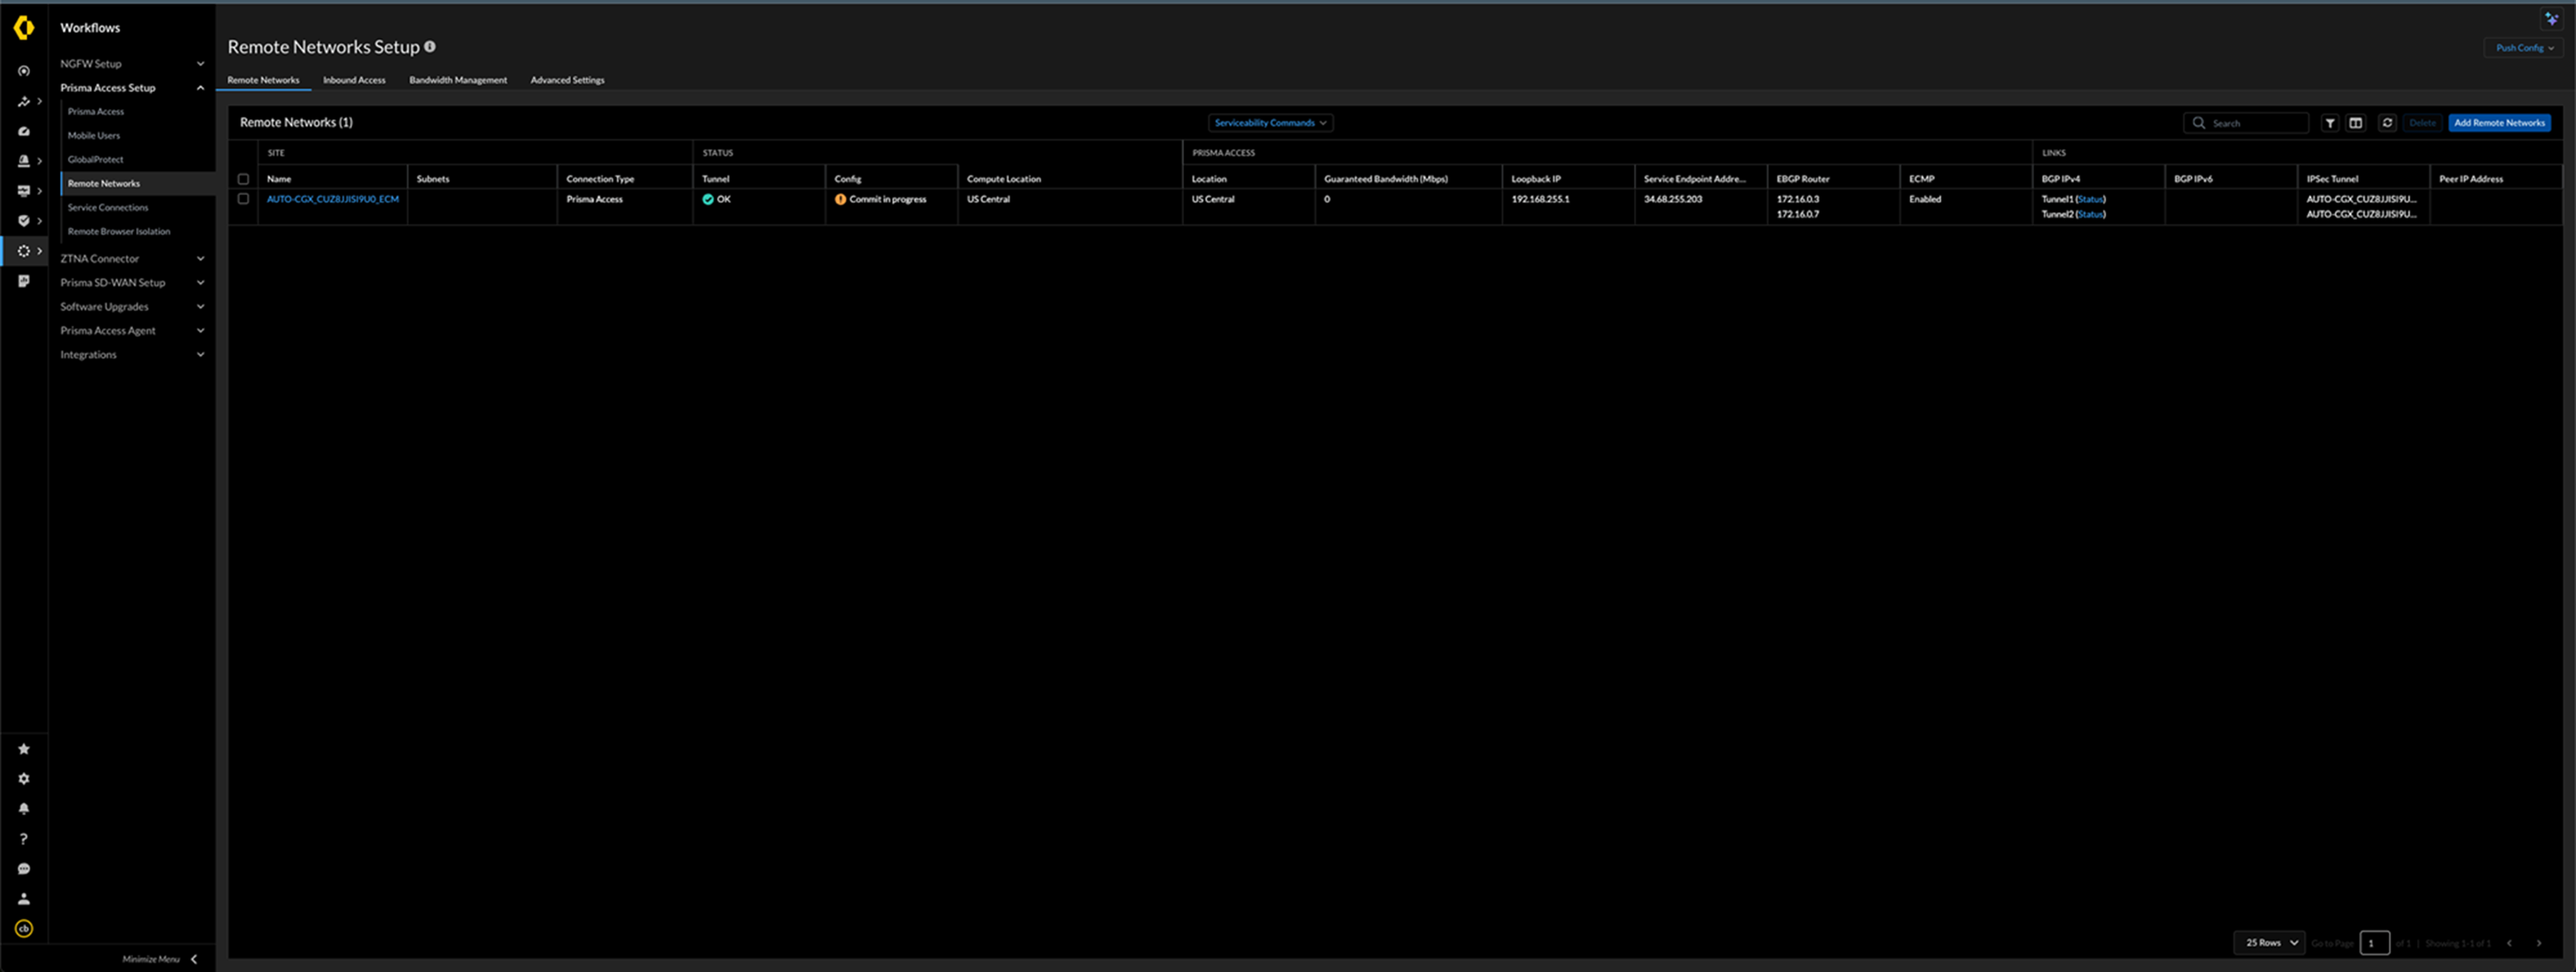Image resolution: width=2576 pixels, height=972 pixels.
Task: Open the favorites star in sidebar
Action: coord(24,749)
